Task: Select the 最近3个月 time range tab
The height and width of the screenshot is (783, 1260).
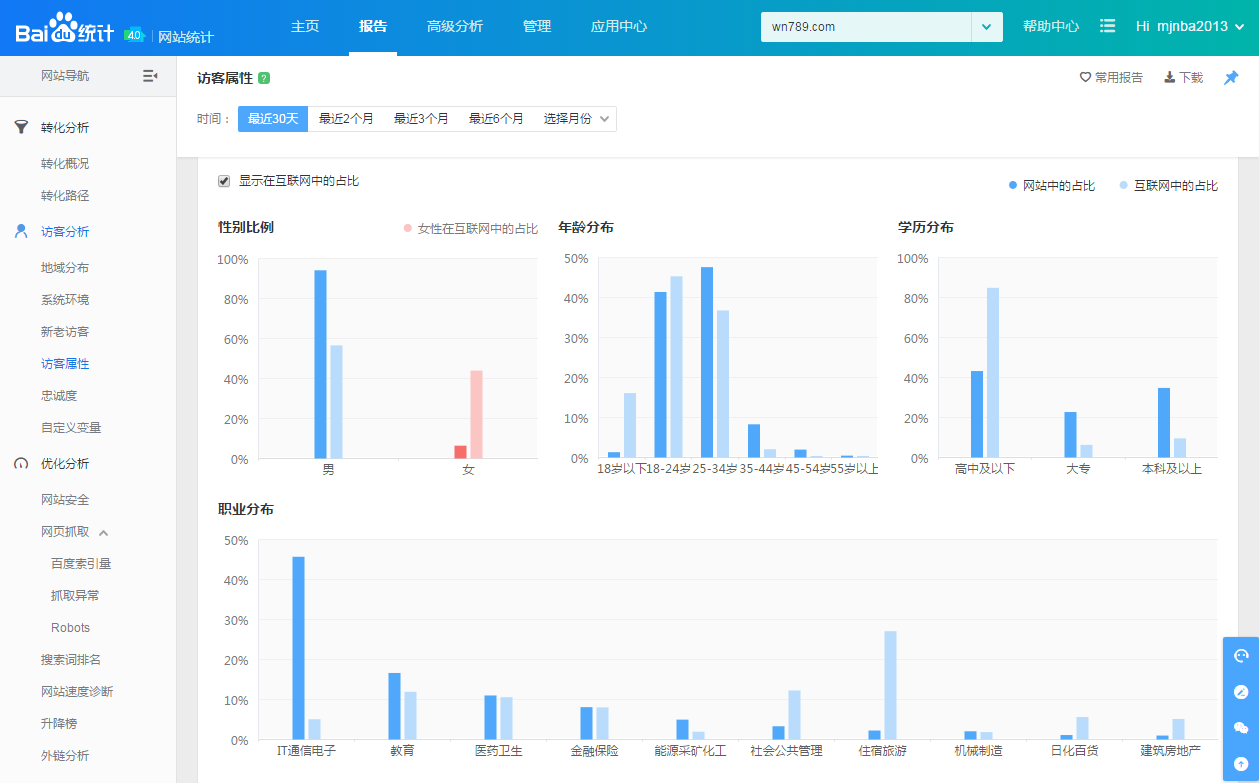Action: (421, 119)
